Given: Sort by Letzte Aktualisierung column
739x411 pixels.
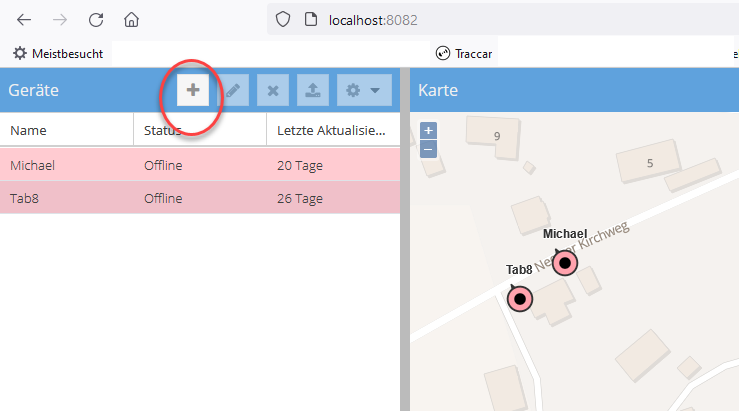Looking at the screenshot, I should pos(331,130).
